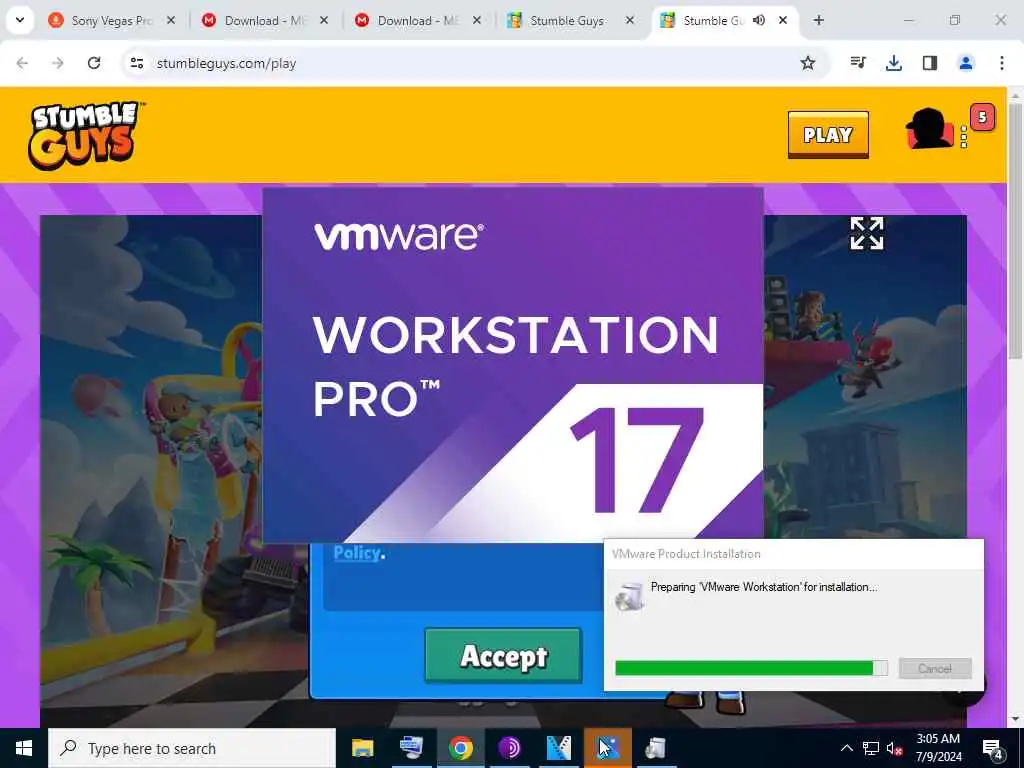The height and width of the screenshot is (768, 1024).
Task: Open File Explorer from the taskbar
Action: point(362,748)
